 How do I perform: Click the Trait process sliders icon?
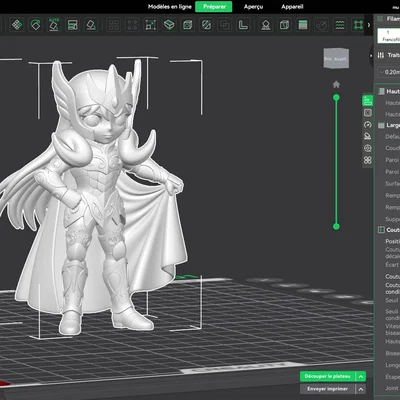coord(381,55)
